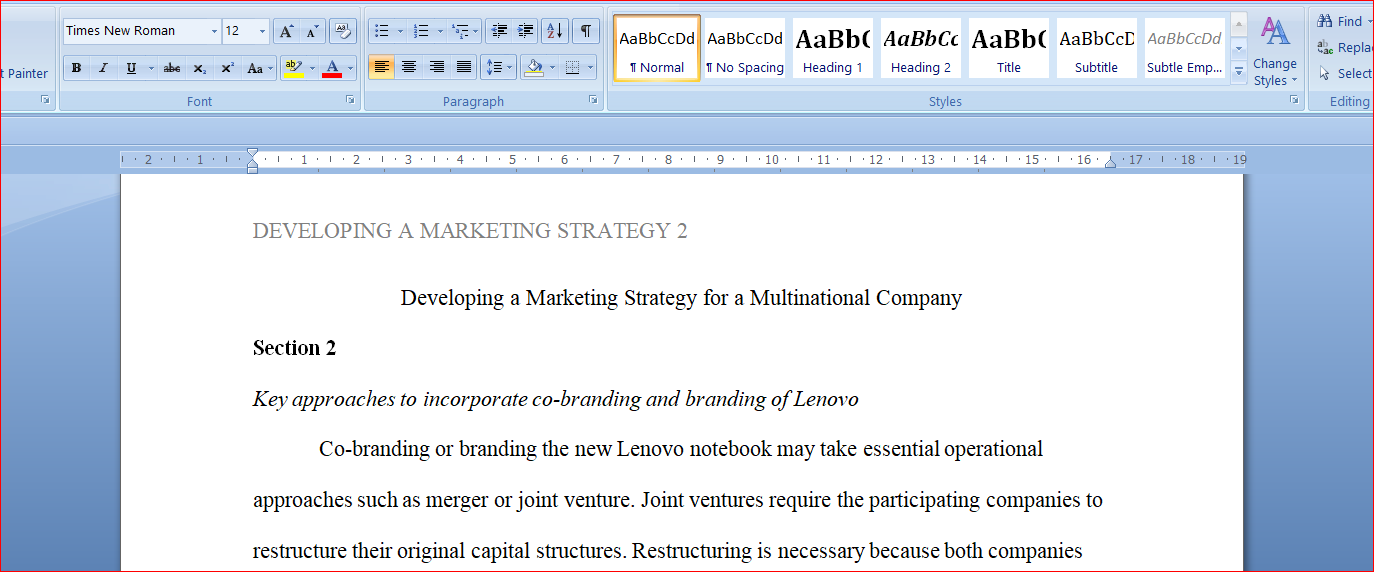The image size is (1374, 572).
Task: Apply red font color
Action: pos(332,68)
